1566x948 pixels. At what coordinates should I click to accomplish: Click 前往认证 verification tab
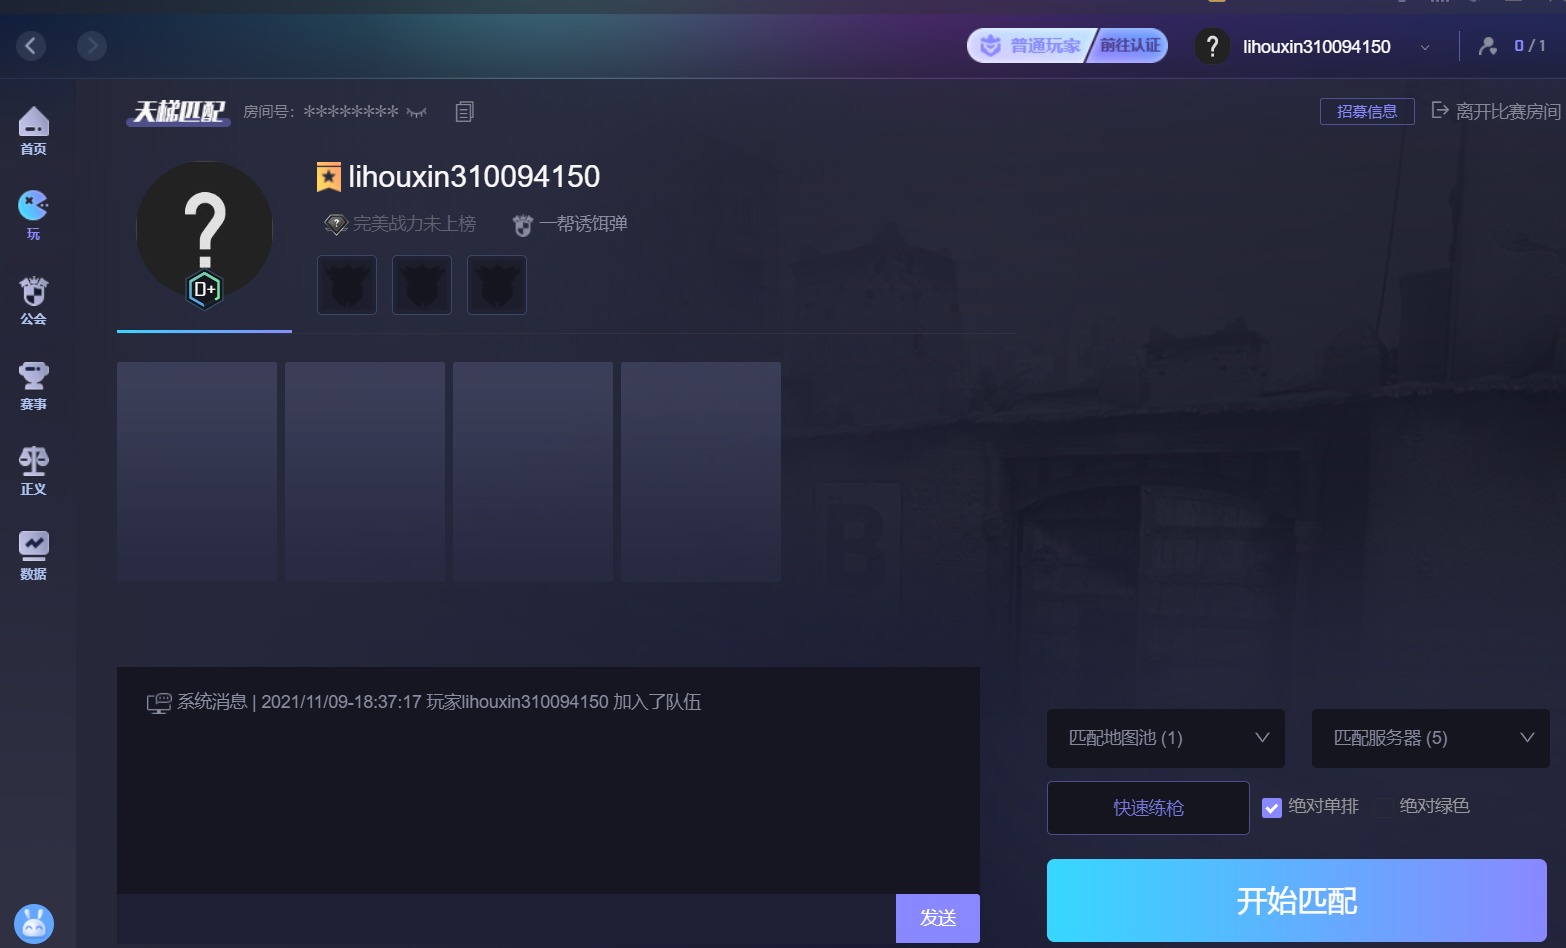[x=1130, y=45]
